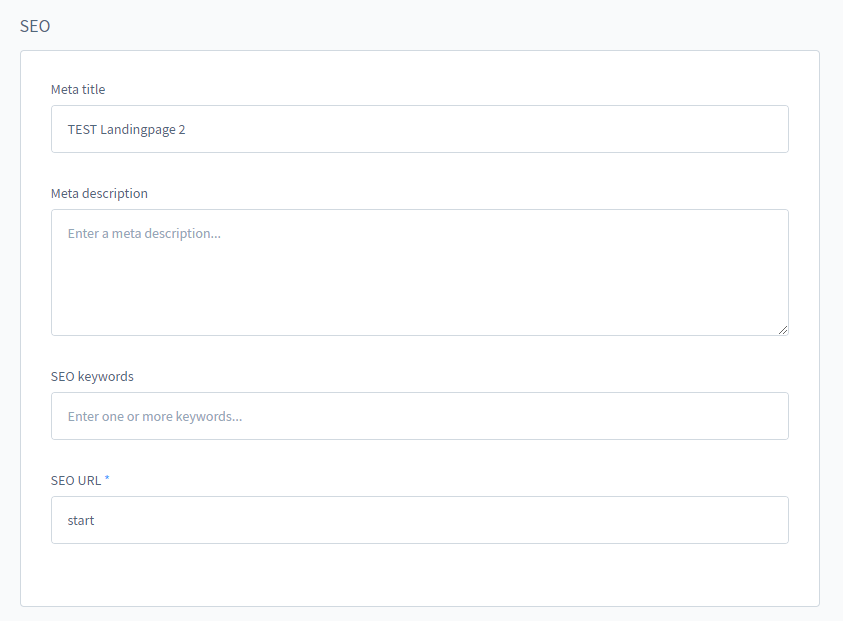Place cursor on "start" in SEO URL
Screen dimensions: 843x621
[81, 520]
